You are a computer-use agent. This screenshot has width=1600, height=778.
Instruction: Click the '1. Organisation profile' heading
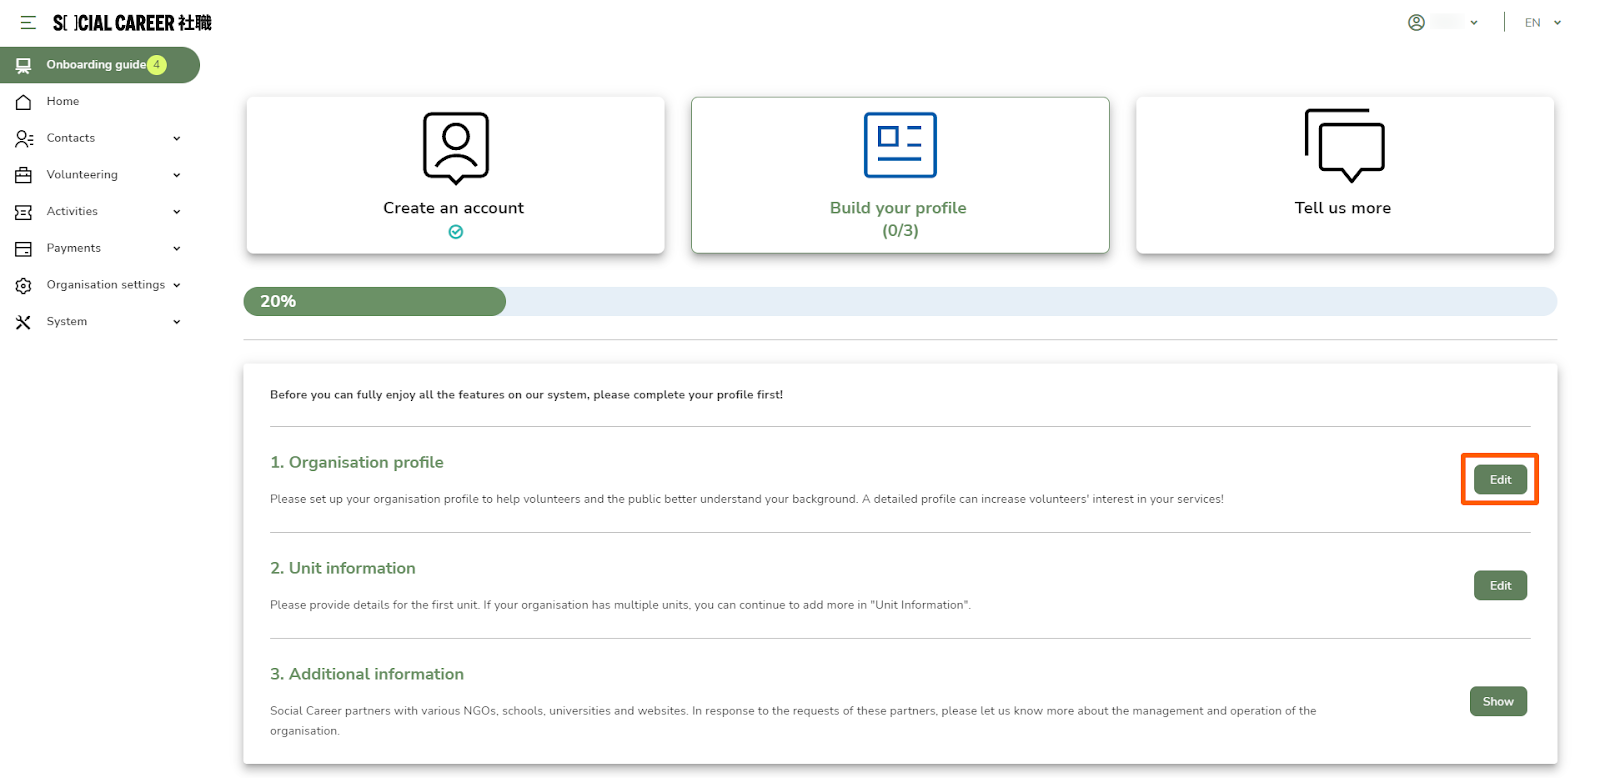tap(357, 463)
